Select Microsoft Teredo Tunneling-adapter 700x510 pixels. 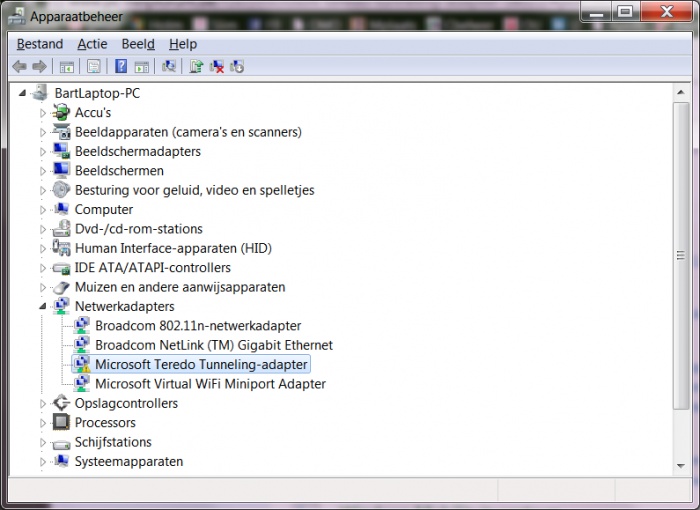(x=201, y=364)
